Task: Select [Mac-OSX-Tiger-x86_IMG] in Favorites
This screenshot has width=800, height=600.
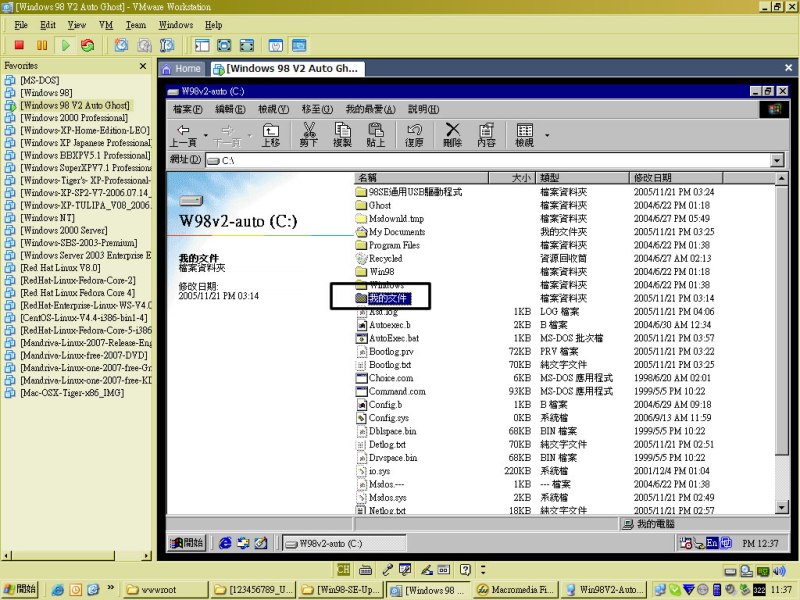Action: [x=72, y=392]
